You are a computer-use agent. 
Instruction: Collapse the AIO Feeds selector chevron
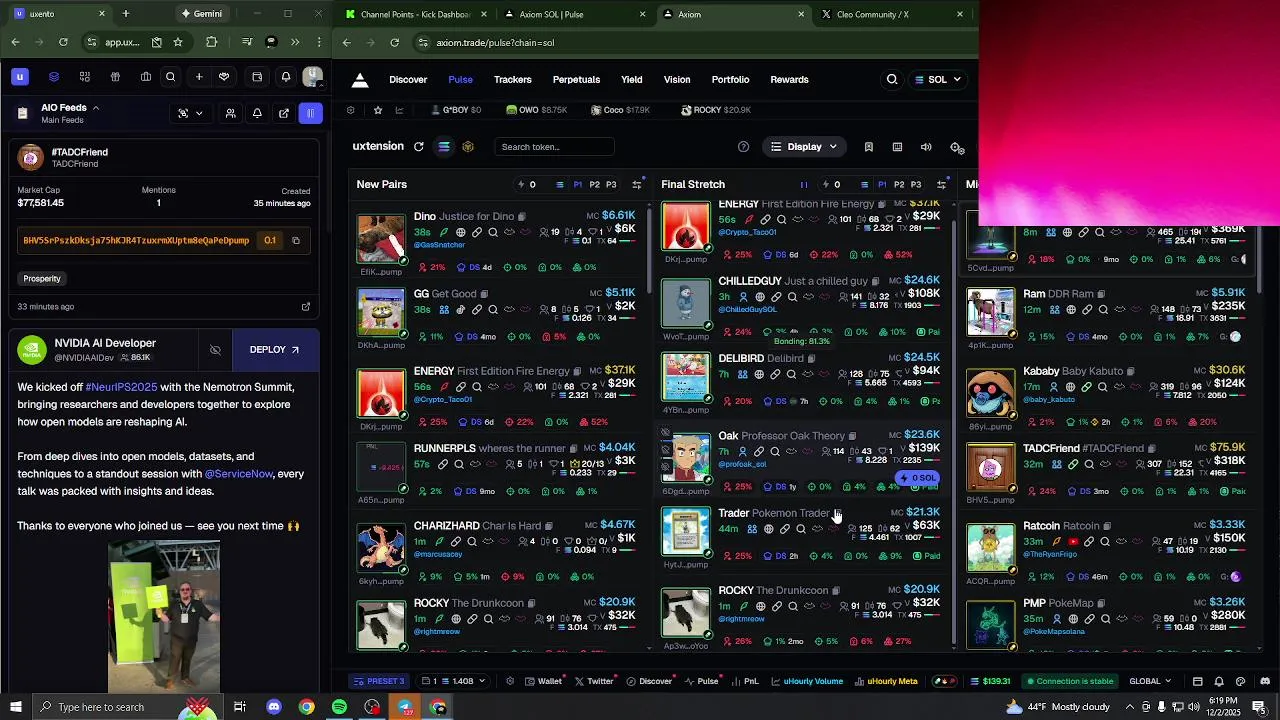coord(96,108)
